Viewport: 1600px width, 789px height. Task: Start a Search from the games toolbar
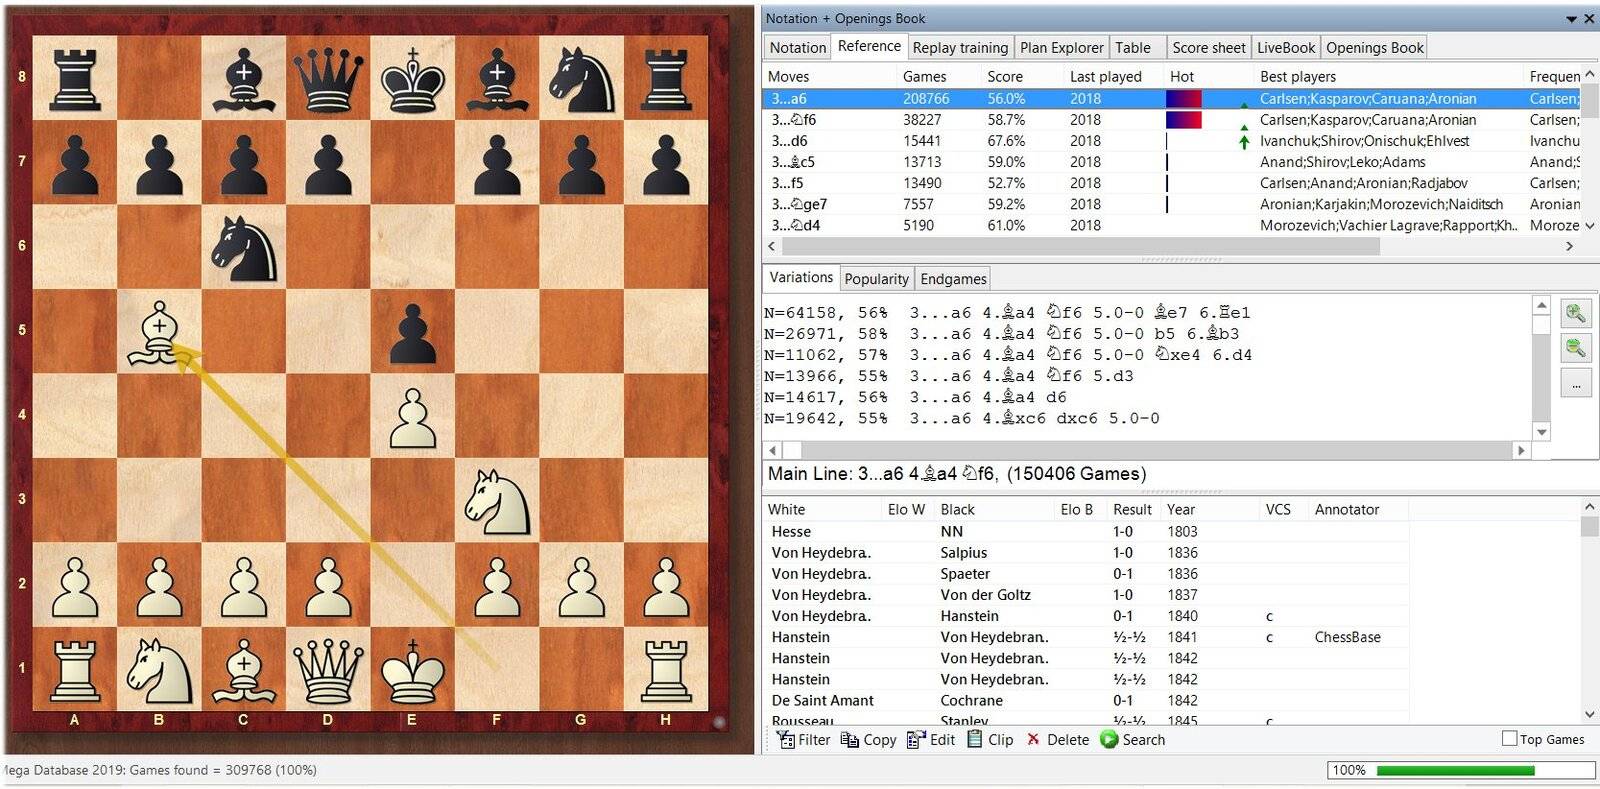(x=1133, y=740)
